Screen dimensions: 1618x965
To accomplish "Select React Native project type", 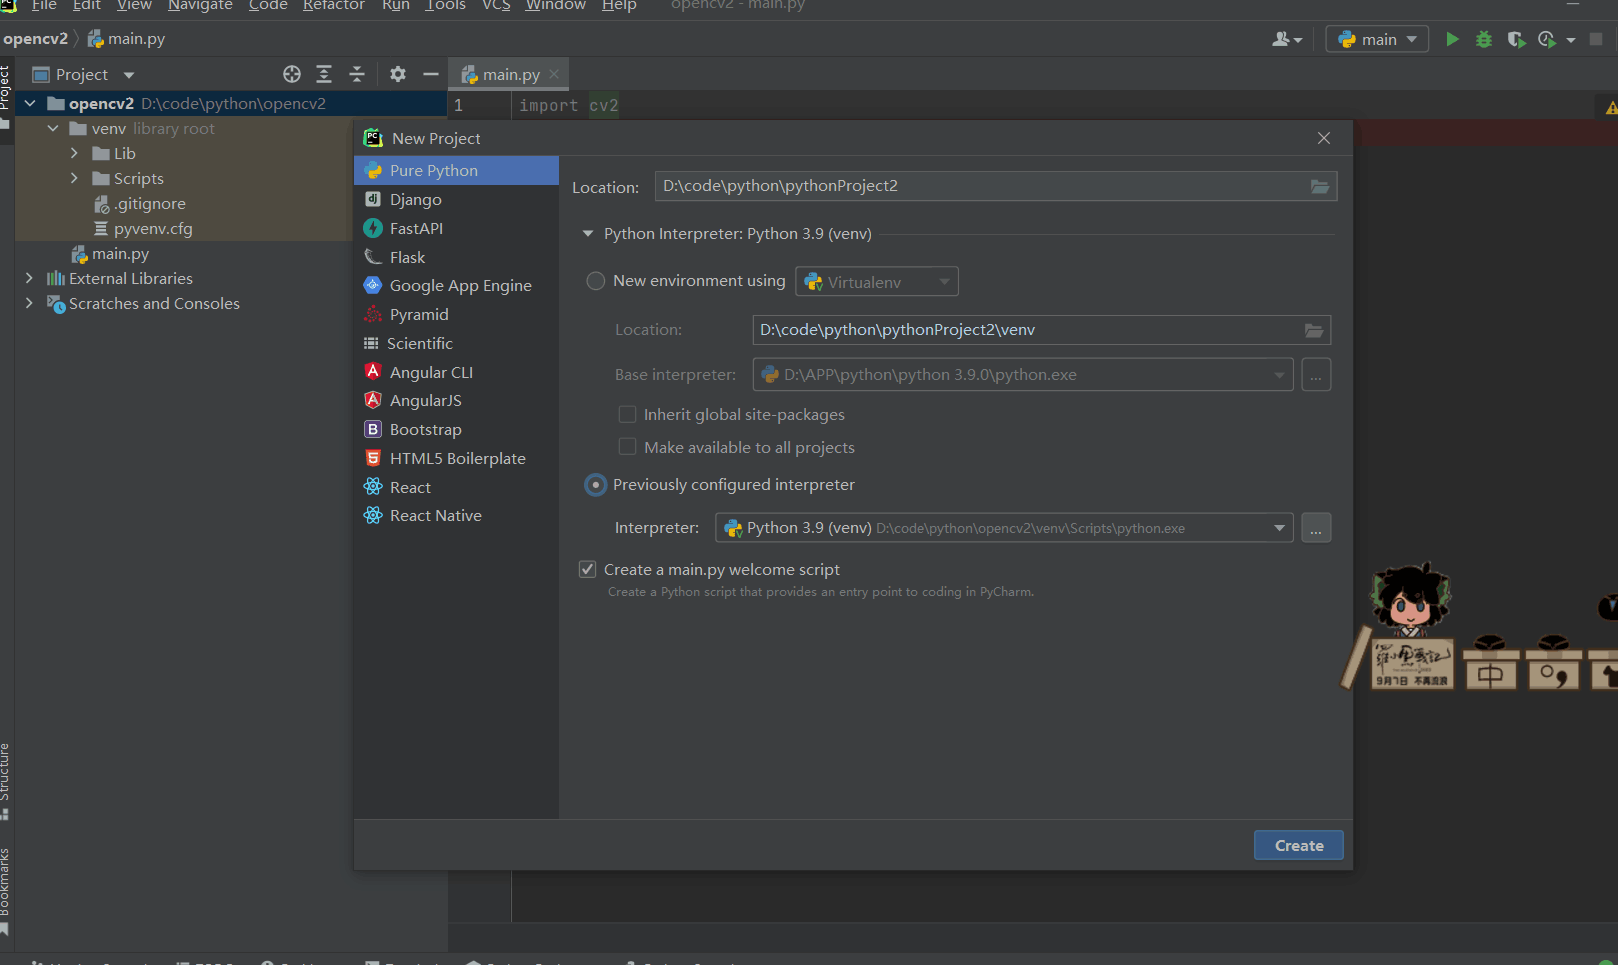I will coord(456,515).
